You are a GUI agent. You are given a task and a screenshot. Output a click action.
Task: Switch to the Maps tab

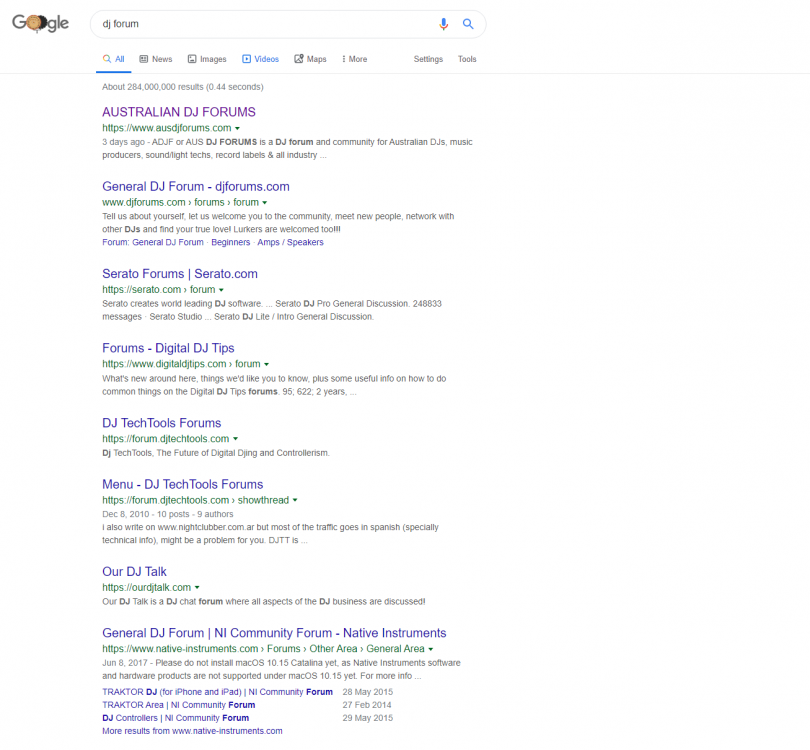[x=310, y=59]
